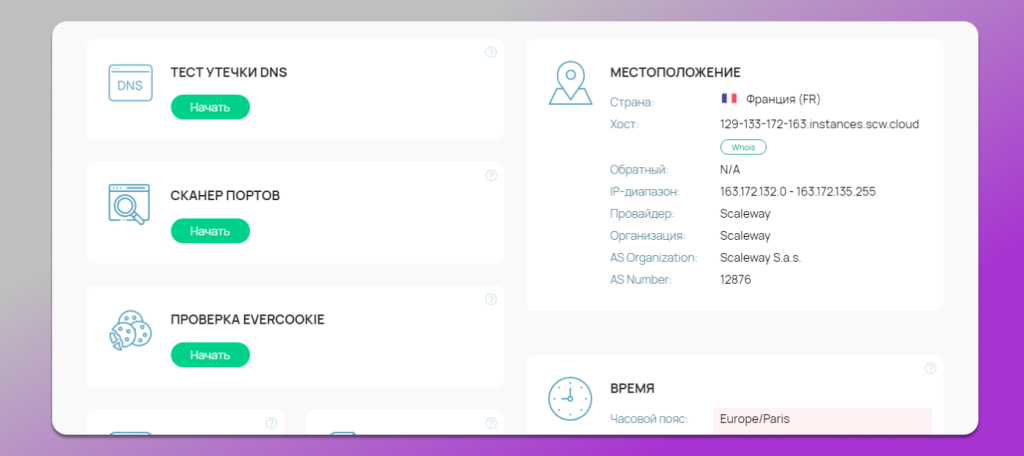Open help for Местоположение card
This screenshot has width=1024, height=456.
click(930, 52)
